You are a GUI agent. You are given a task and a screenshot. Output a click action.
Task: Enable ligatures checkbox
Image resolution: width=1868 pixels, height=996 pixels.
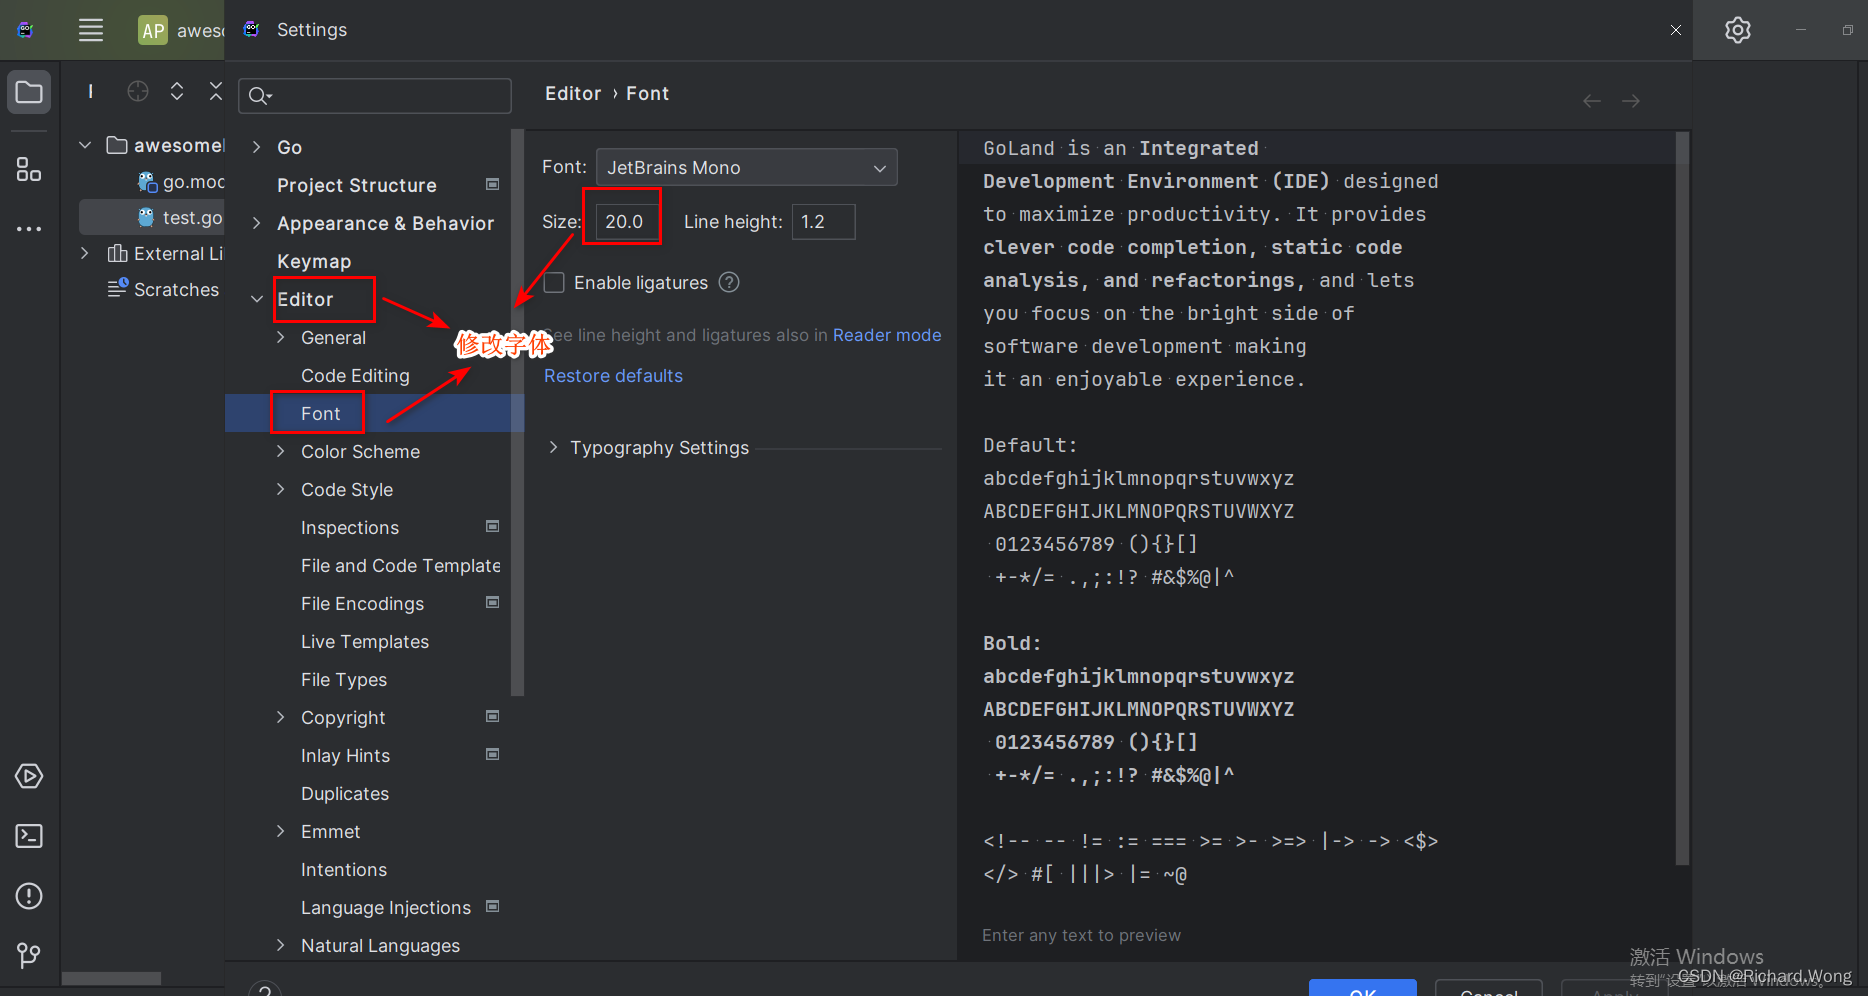pyautogui.click(x=554, y=283)
